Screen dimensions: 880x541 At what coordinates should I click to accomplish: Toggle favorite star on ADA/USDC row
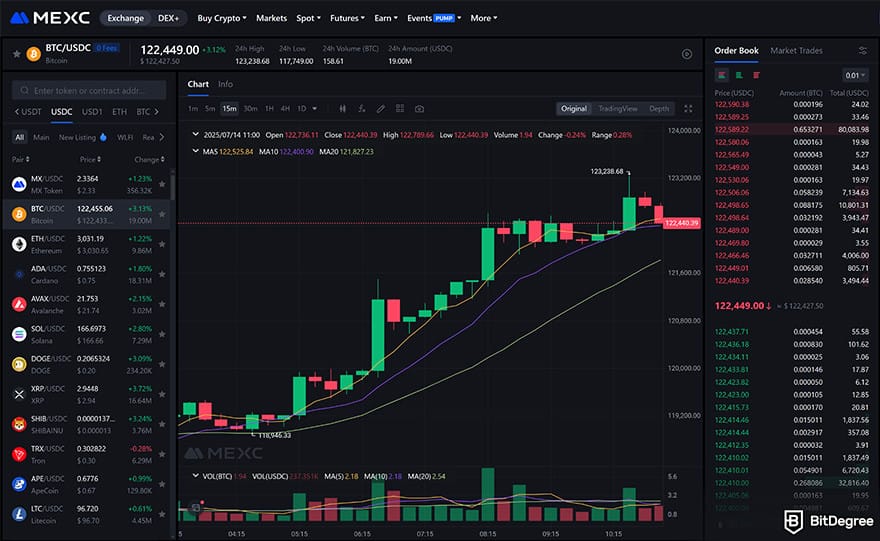[x=162, y=274]
